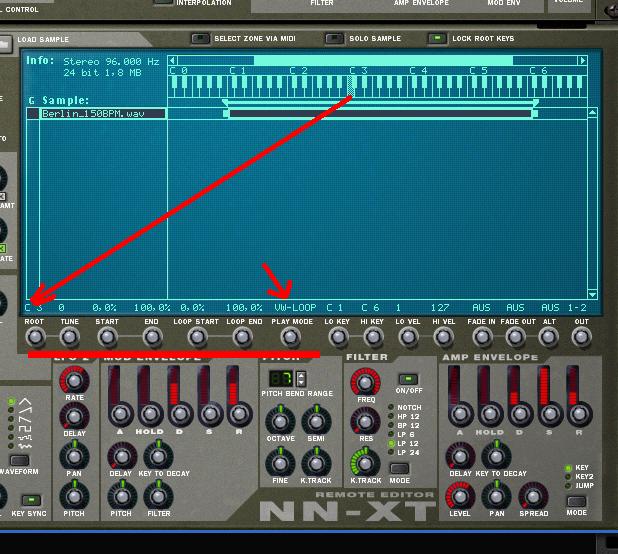
Task: Click the LO VEL knob
Action: pos(408,337)
